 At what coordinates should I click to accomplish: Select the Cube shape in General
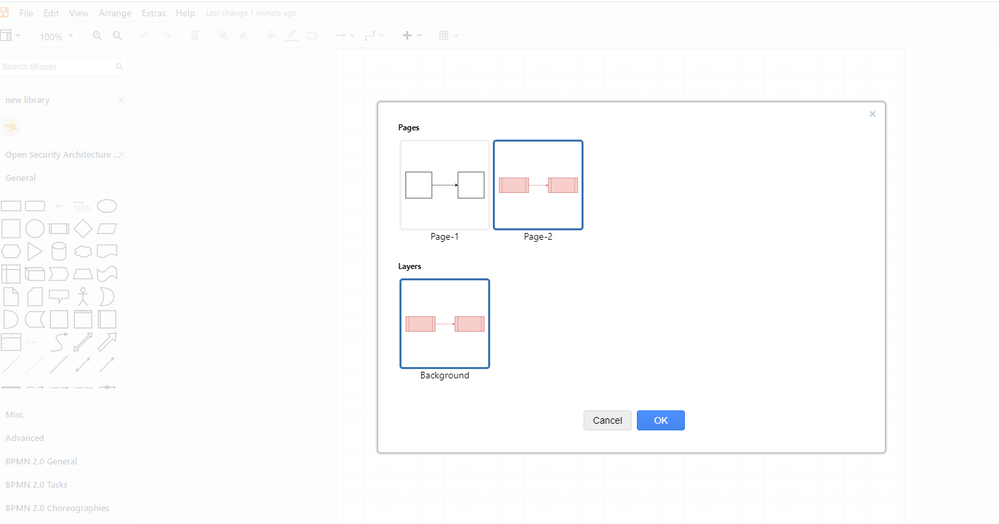(x=34, y=274)
